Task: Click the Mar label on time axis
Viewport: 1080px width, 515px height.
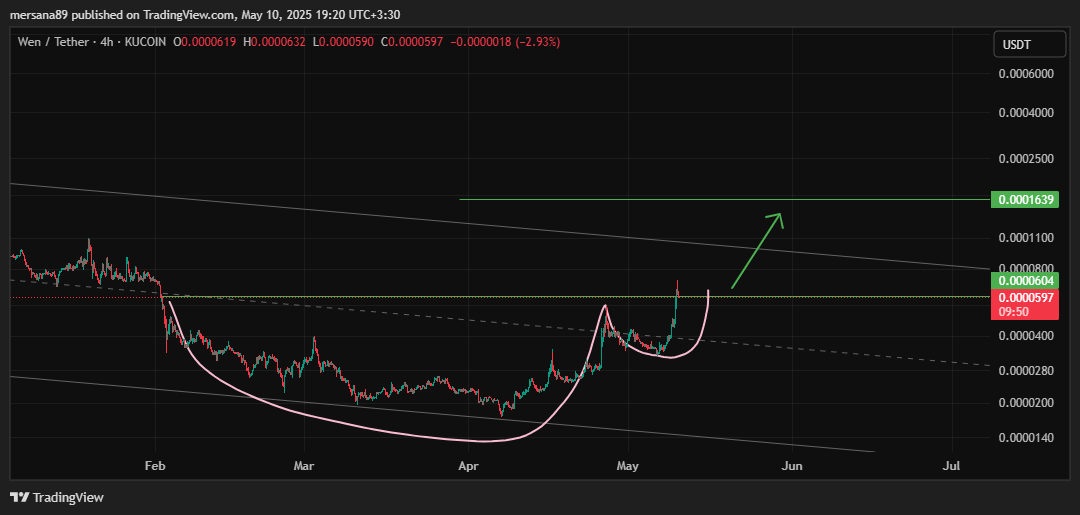Action: pyautogui.click(x=304, y=466)
